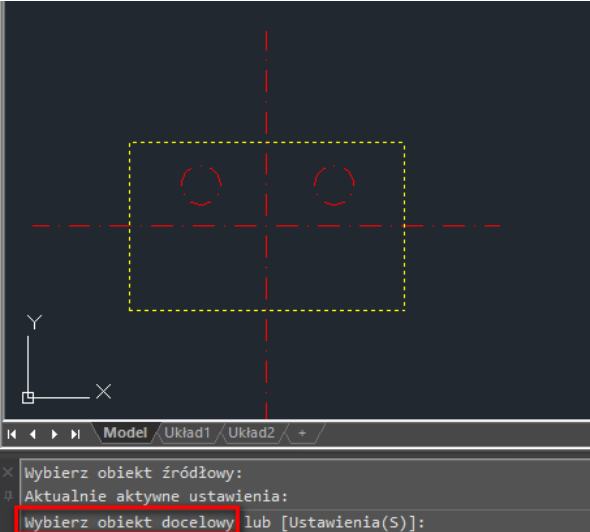Open the Układ1 layout tab
Image resolution: width=590 pixels, height=532 pixels.
pos(187,433)
